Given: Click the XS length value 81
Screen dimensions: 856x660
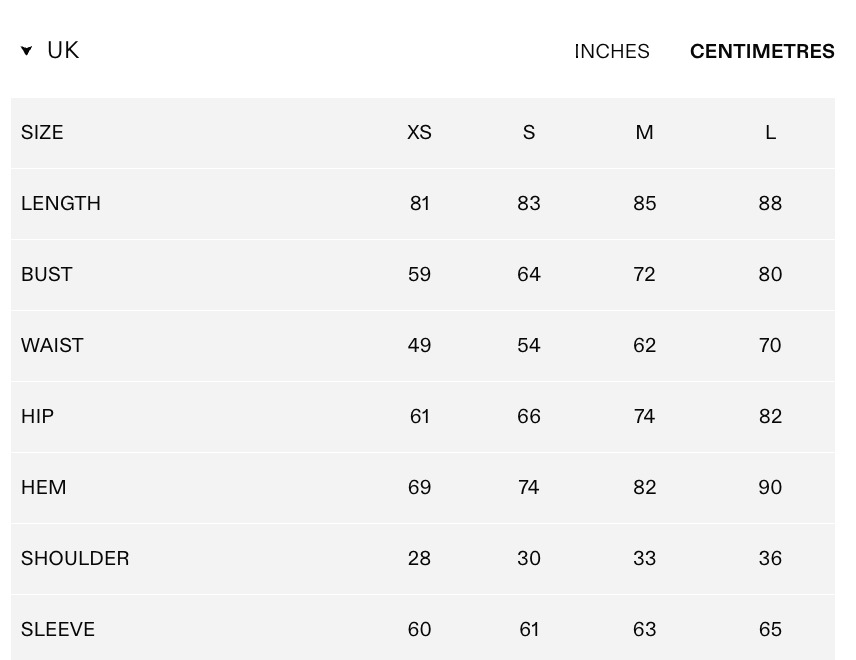Looking at the screenshot, I should (419, 203).
